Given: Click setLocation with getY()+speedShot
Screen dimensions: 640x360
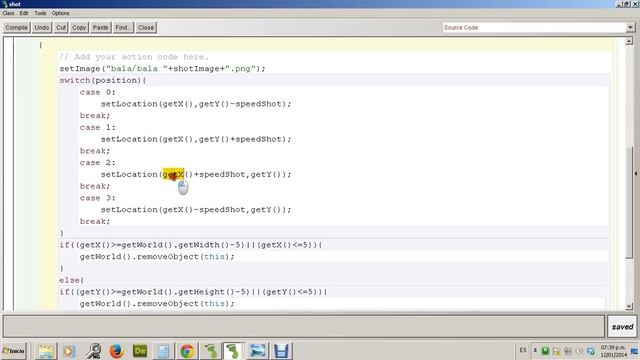Looking at the screenshot, I should [x=196, y=139].
